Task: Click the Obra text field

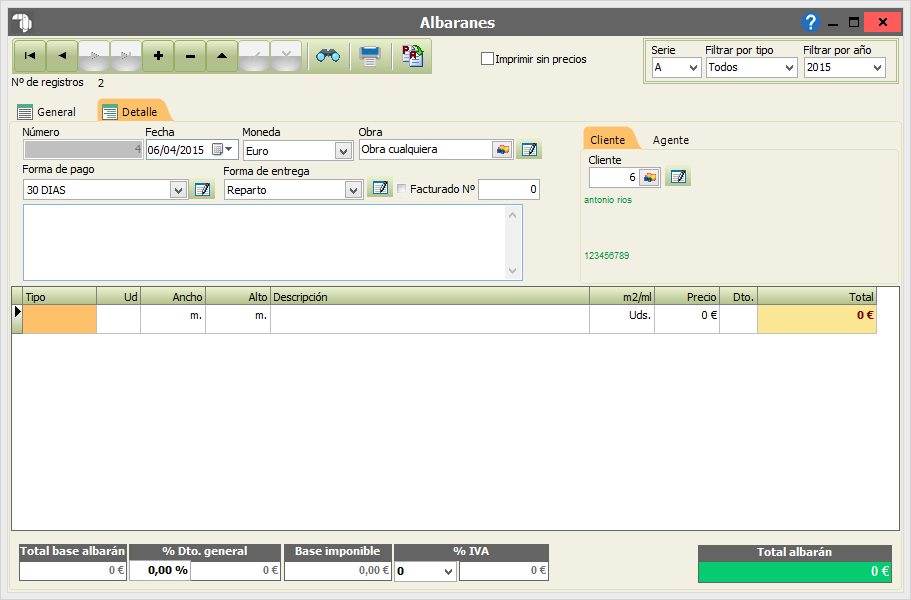Action: (x=426, y=150)
